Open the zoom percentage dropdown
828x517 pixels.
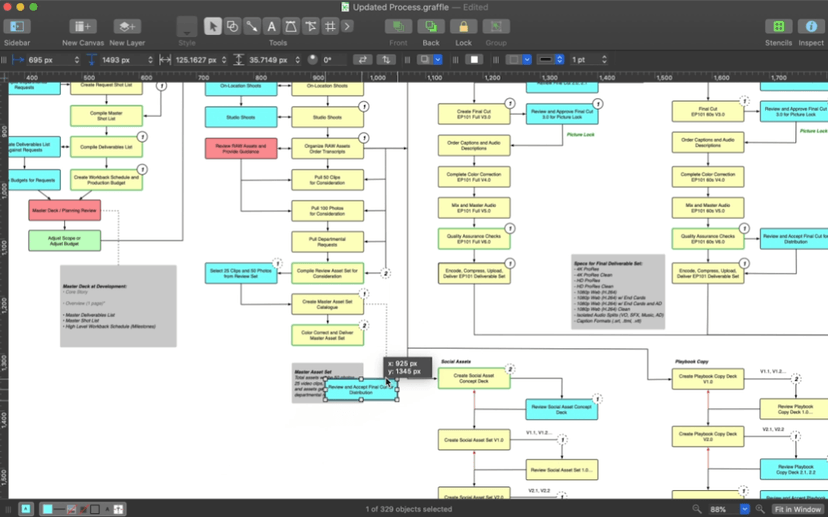coord(745,509)
